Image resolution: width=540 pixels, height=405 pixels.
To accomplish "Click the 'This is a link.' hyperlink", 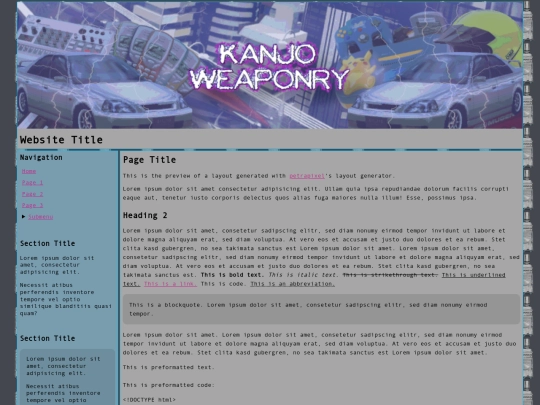I will [170, 284].
